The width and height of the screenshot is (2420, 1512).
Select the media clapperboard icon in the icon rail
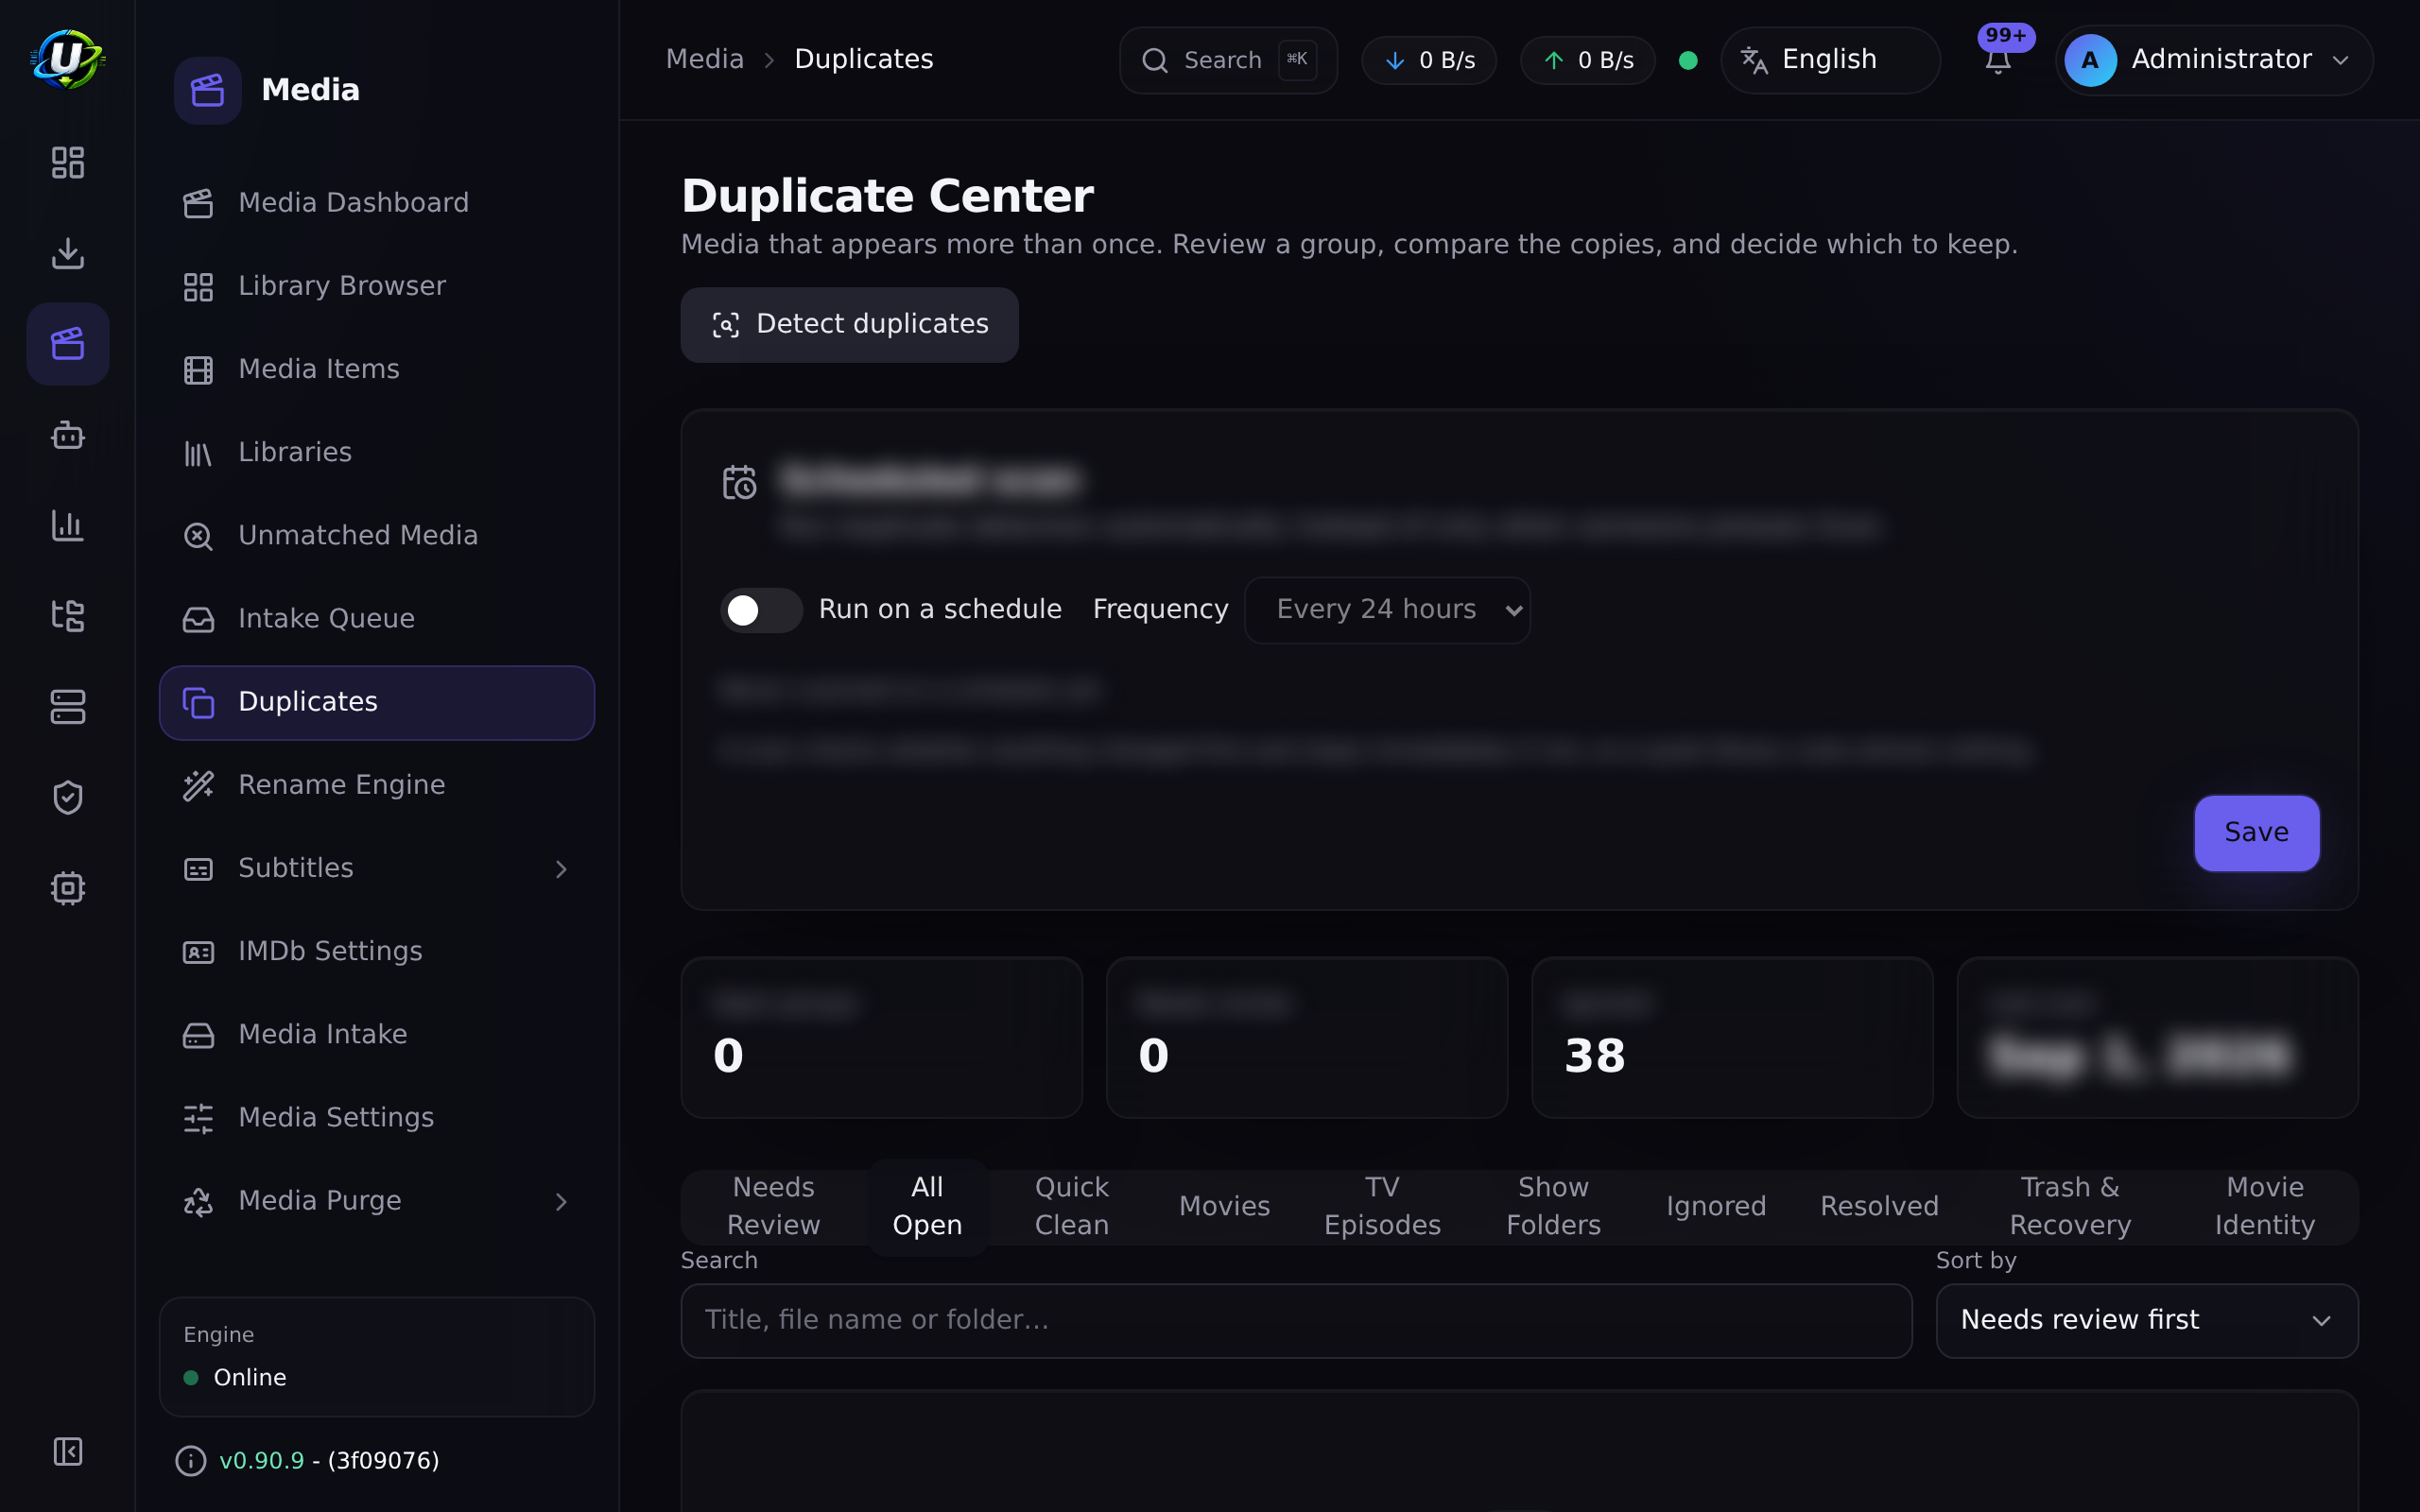67,344
